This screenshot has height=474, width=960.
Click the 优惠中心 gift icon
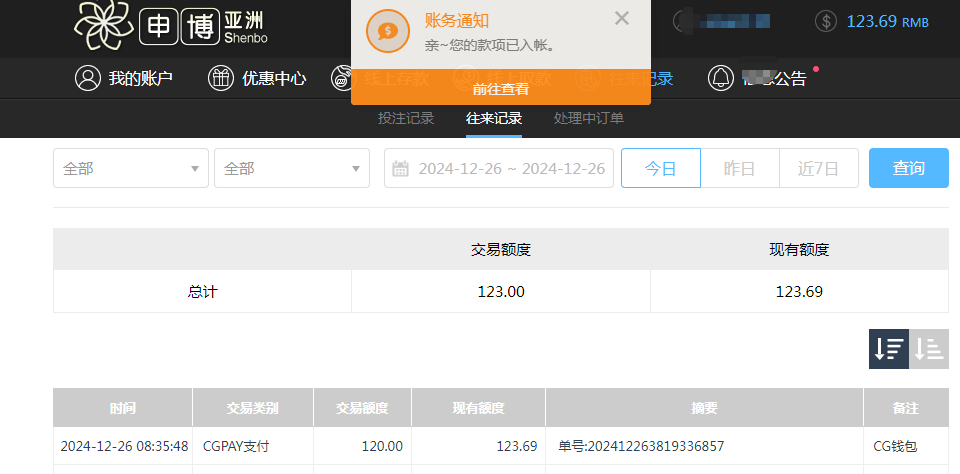pos(221,78)
